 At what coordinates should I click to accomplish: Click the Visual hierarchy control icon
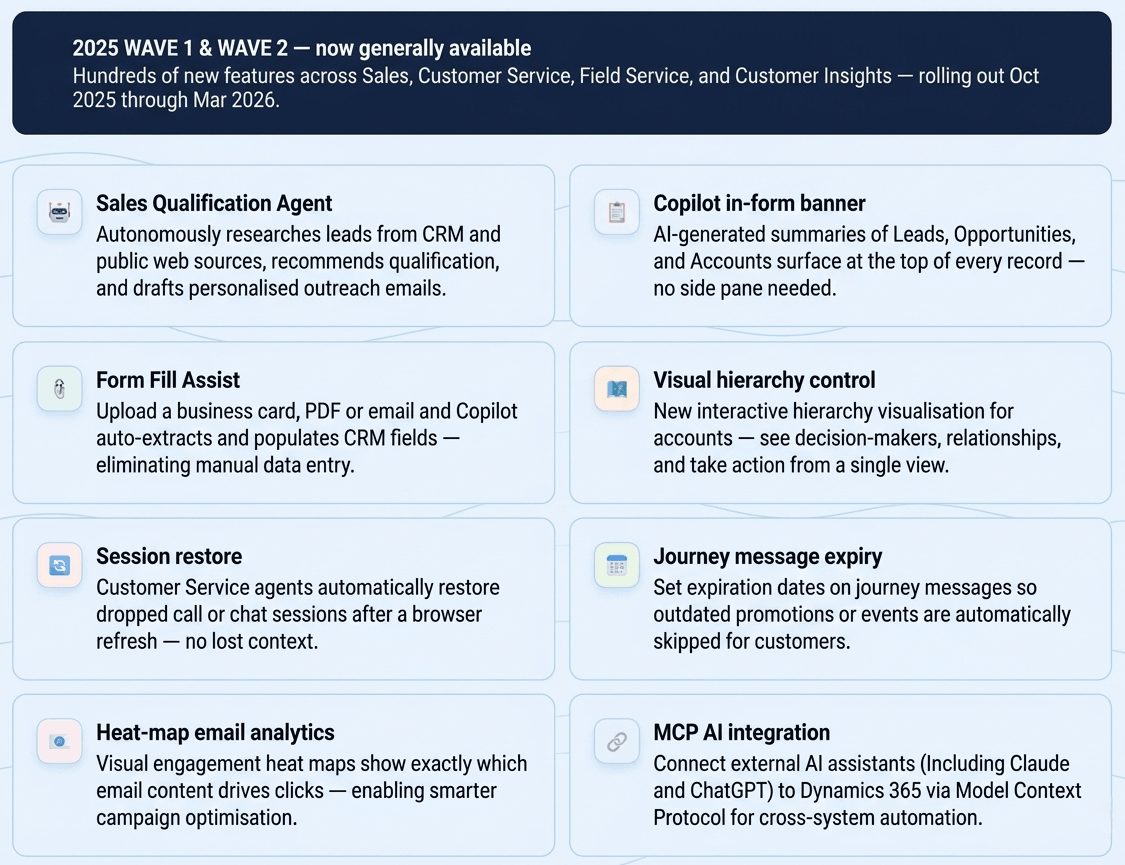click(616, 389)
